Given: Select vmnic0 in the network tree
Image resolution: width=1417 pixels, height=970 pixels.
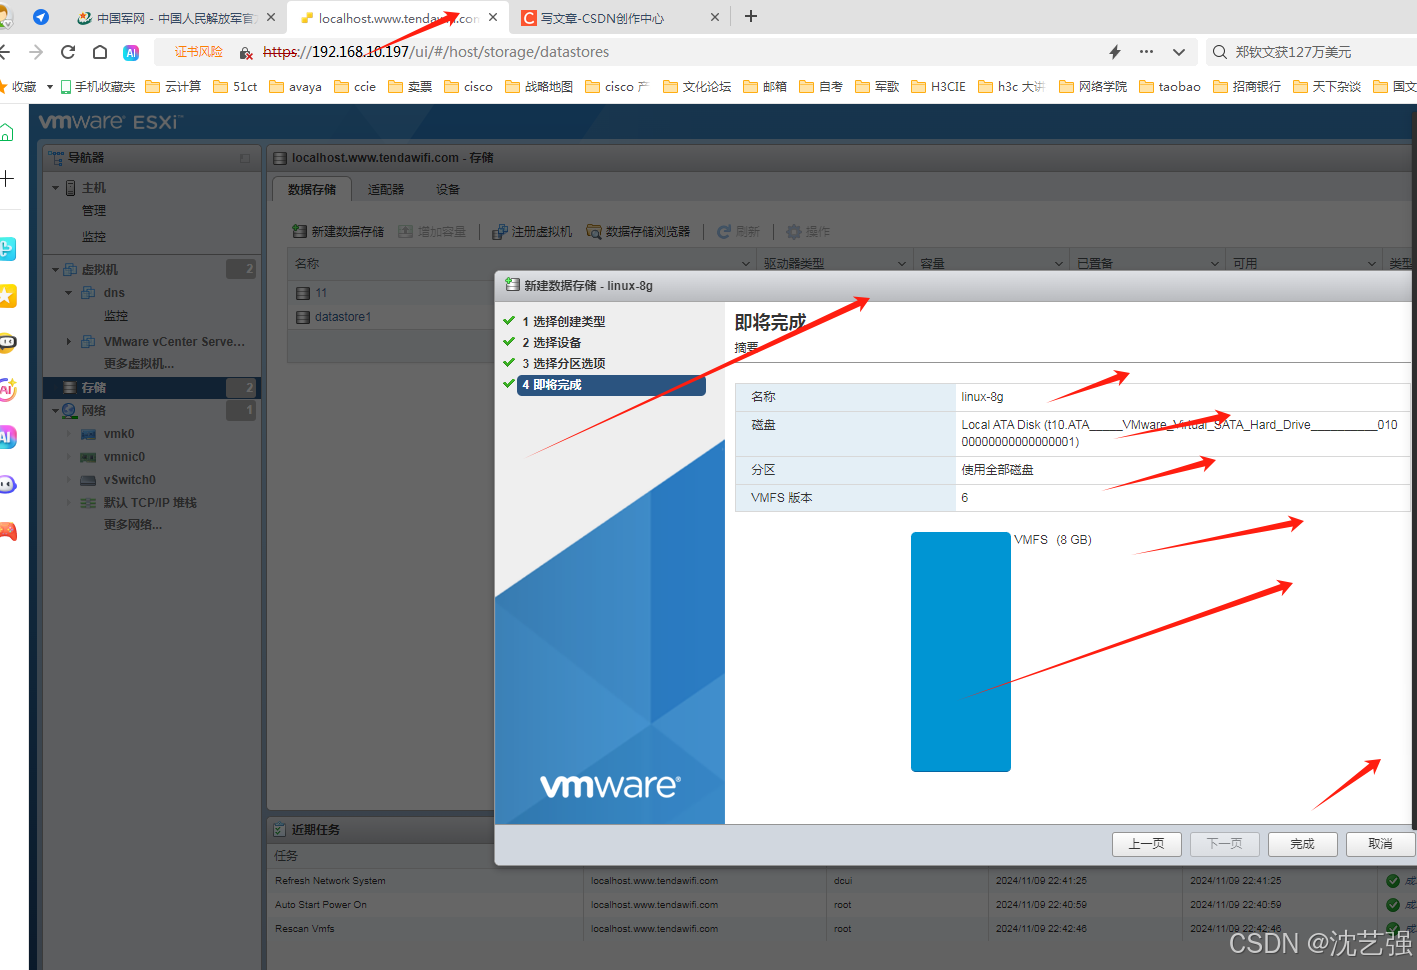Looking at the screenshot, I should pyautogui.click(x=124, y=457).
